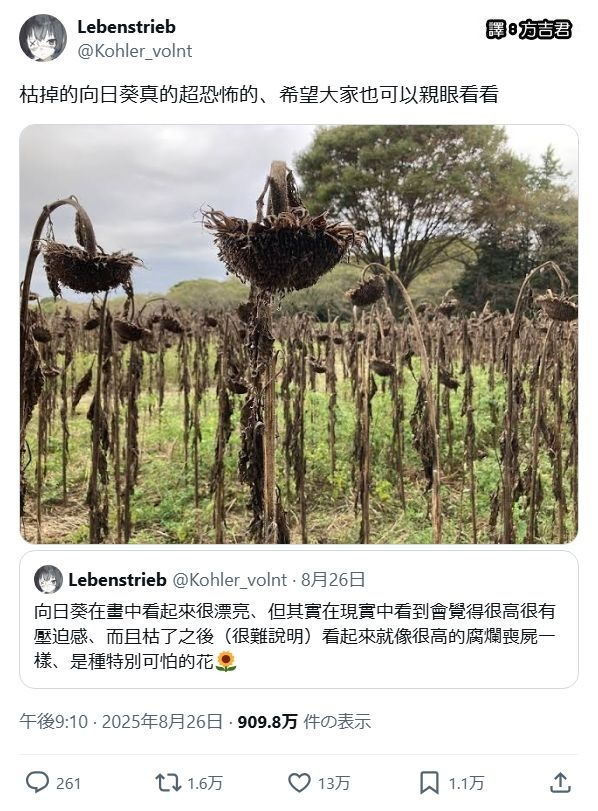Click the 午後9:10 · 2025年8月26日 timestamp
Screen dimensions: 598x811
[121, 721]
